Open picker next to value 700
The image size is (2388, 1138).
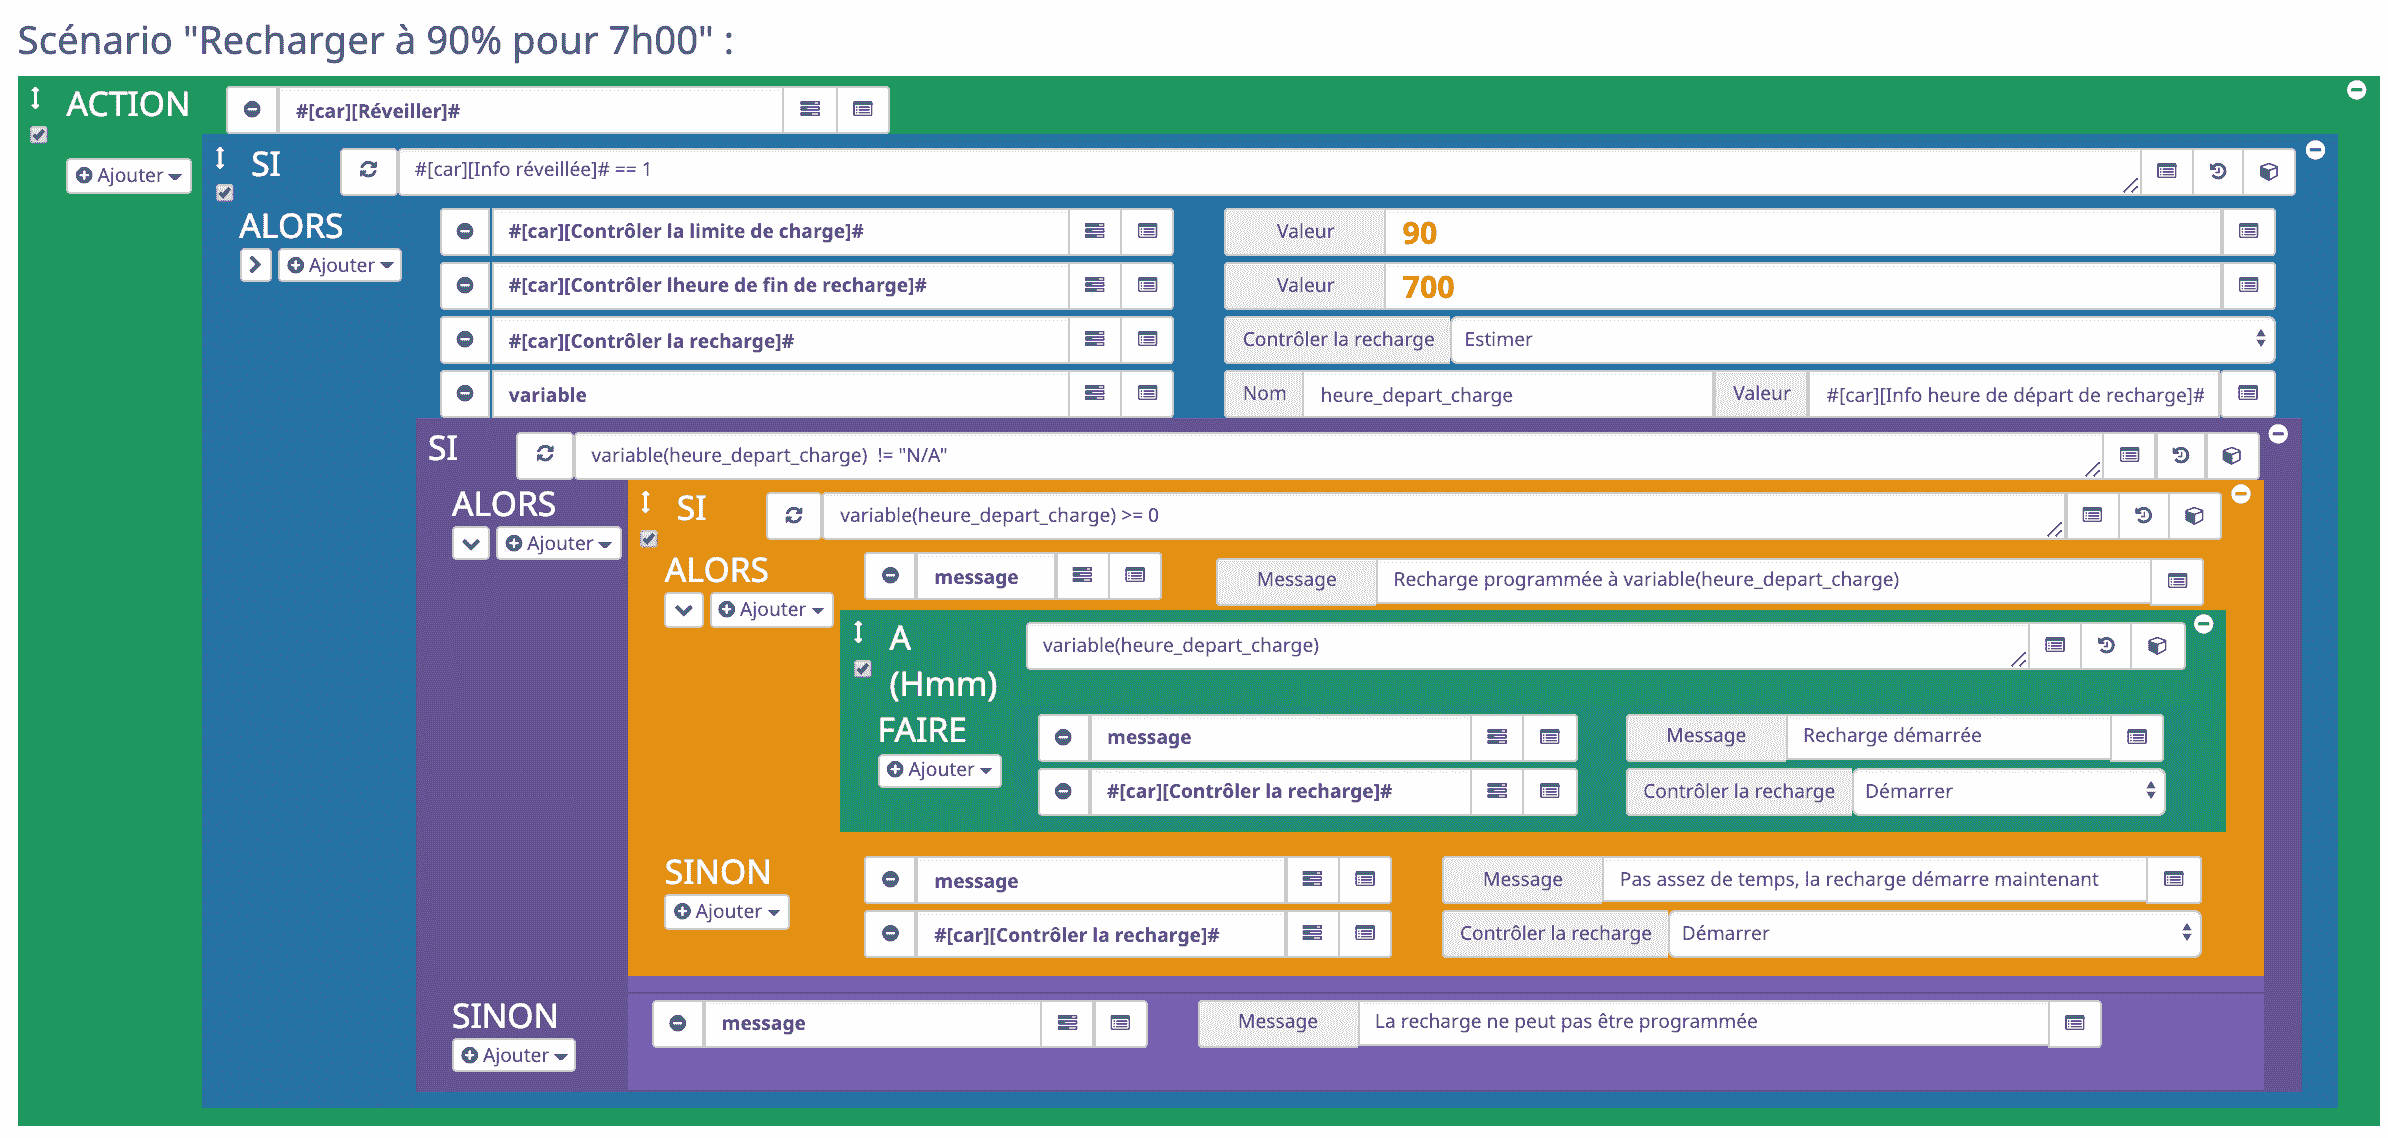2248,285
